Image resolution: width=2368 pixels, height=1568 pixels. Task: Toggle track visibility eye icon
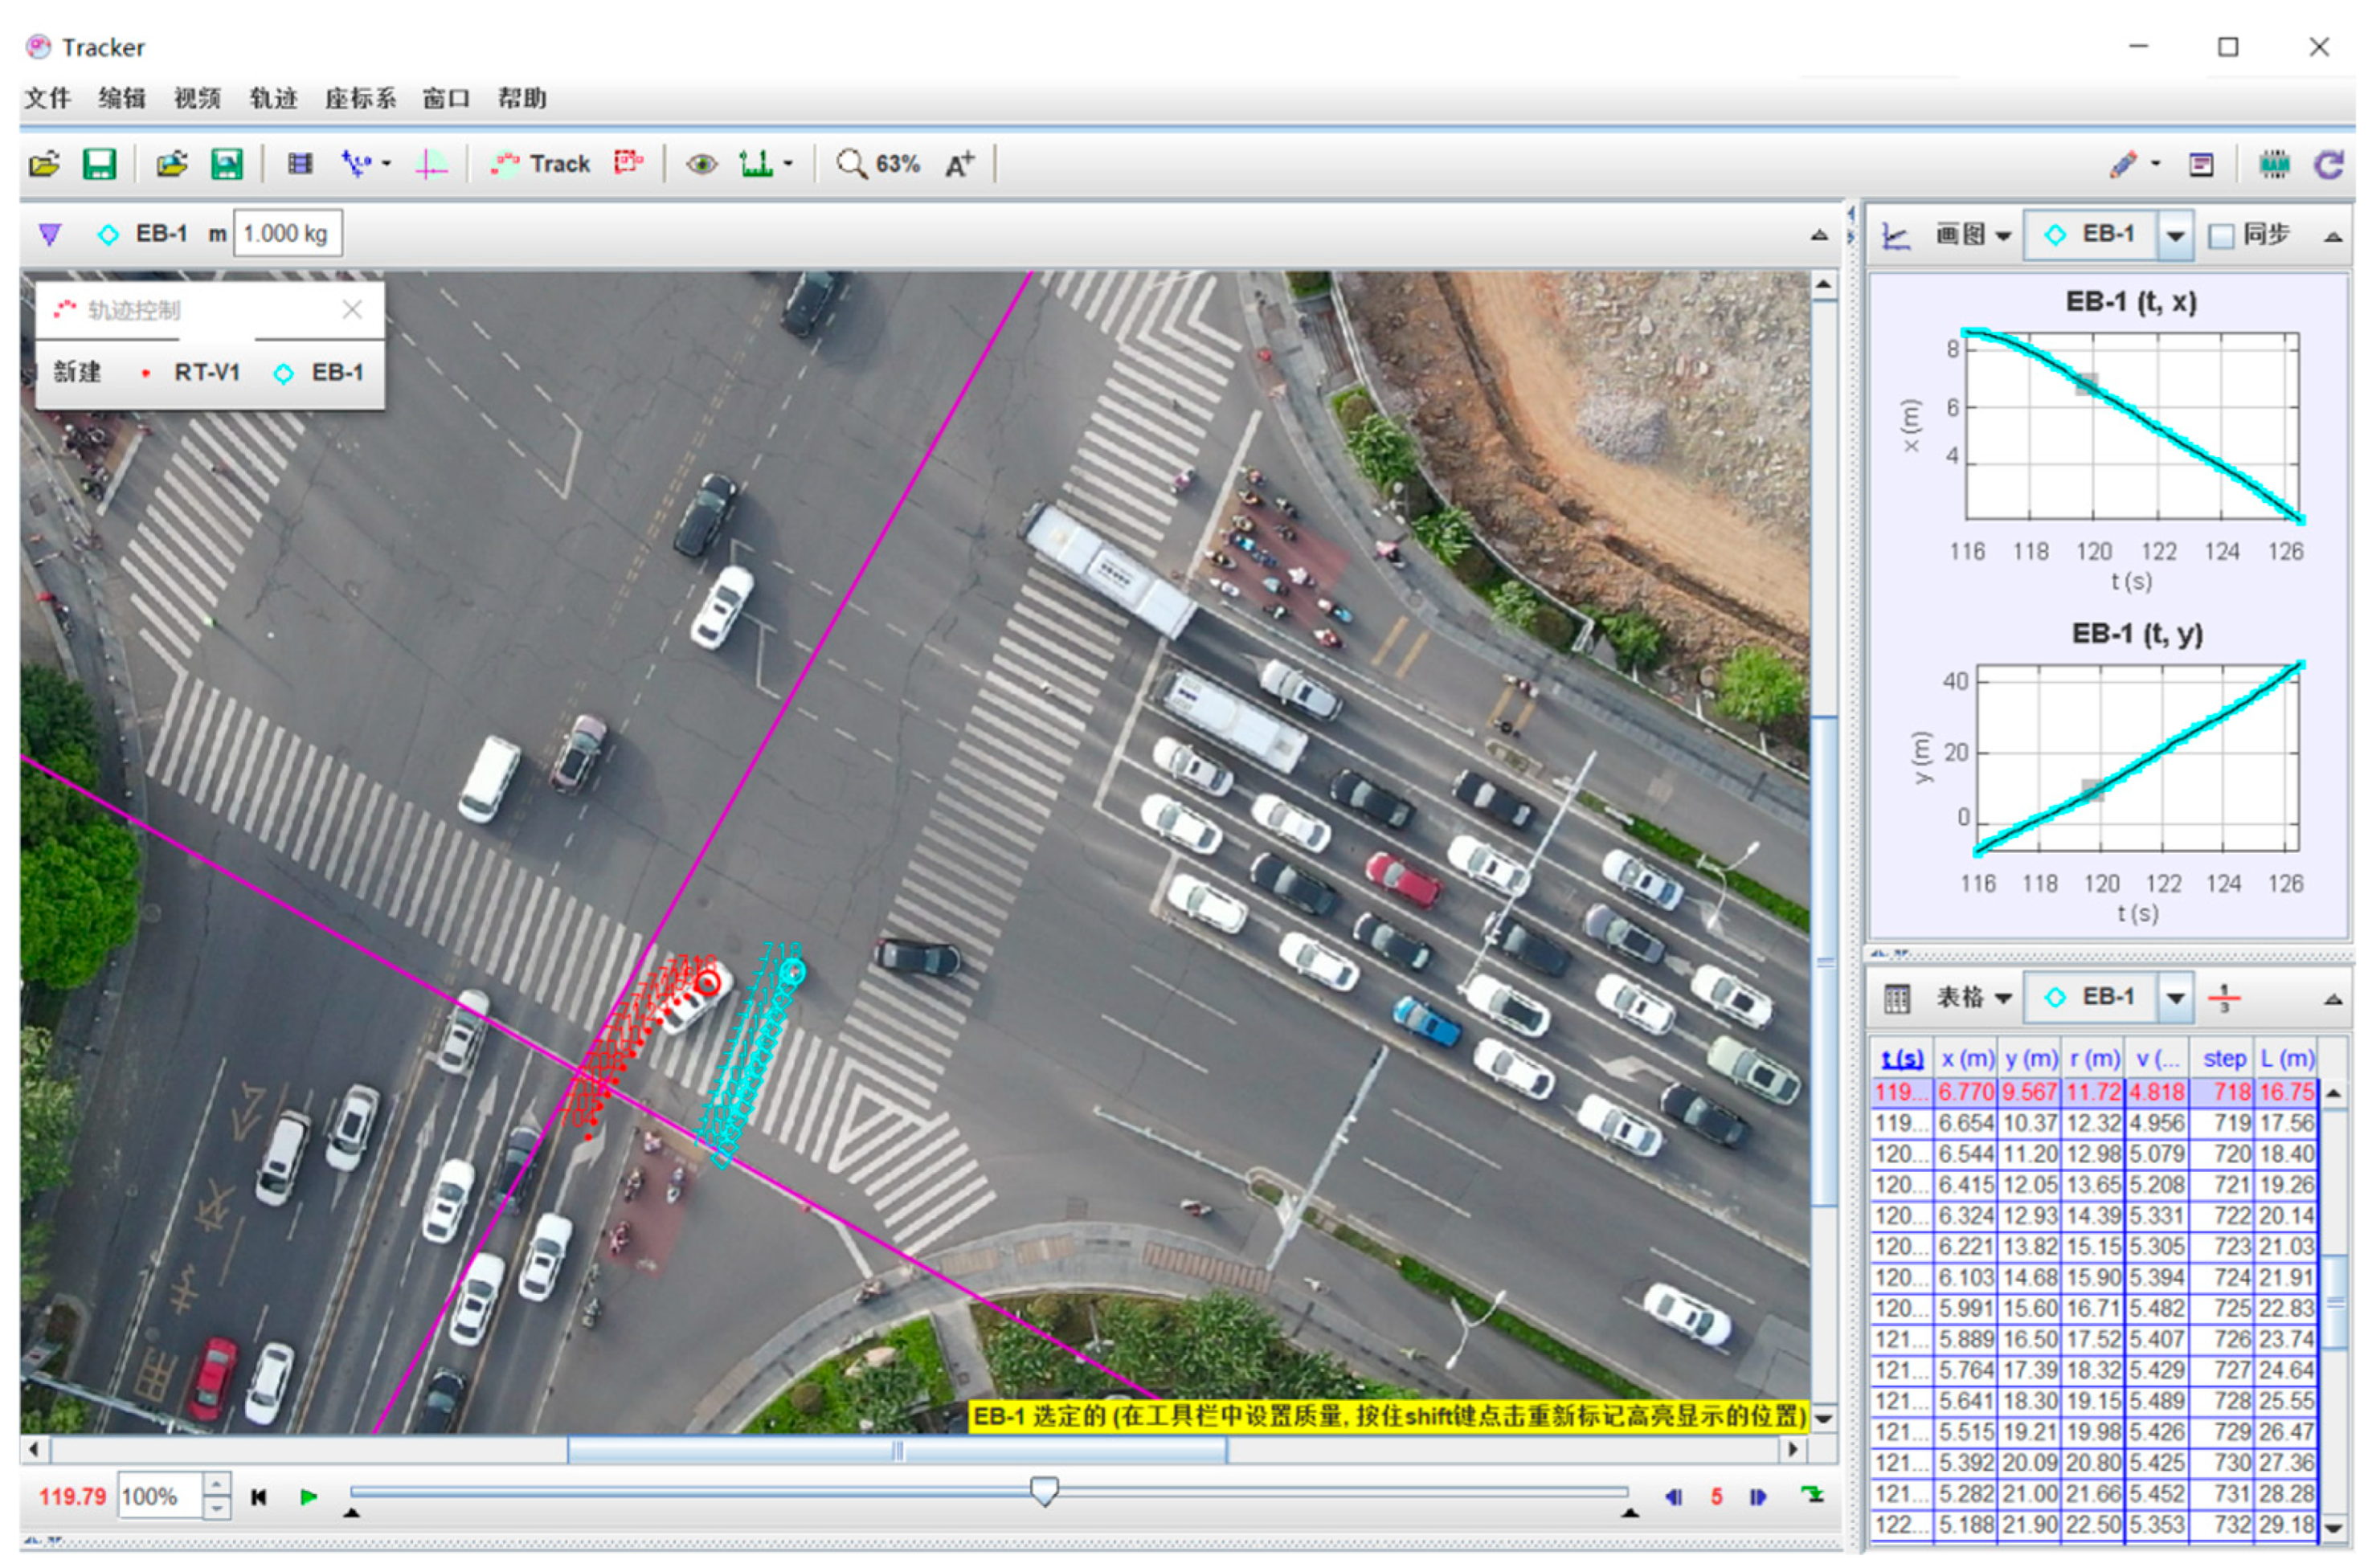point(701,164)
